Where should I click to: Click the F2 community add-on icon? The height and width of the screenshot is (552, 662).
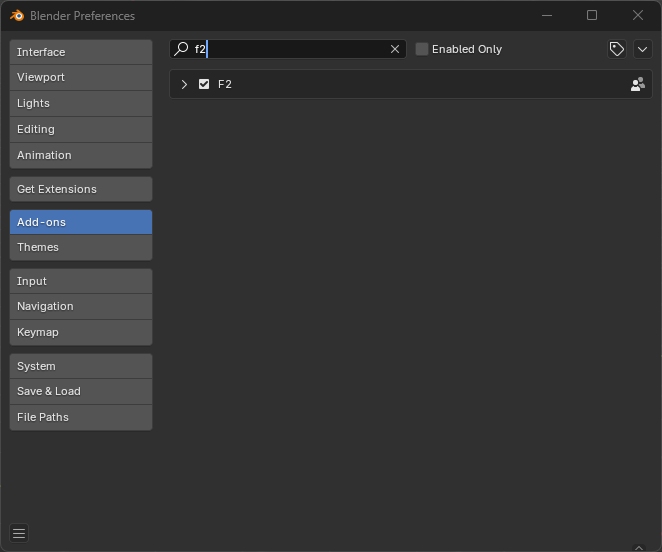coord(638,84)
